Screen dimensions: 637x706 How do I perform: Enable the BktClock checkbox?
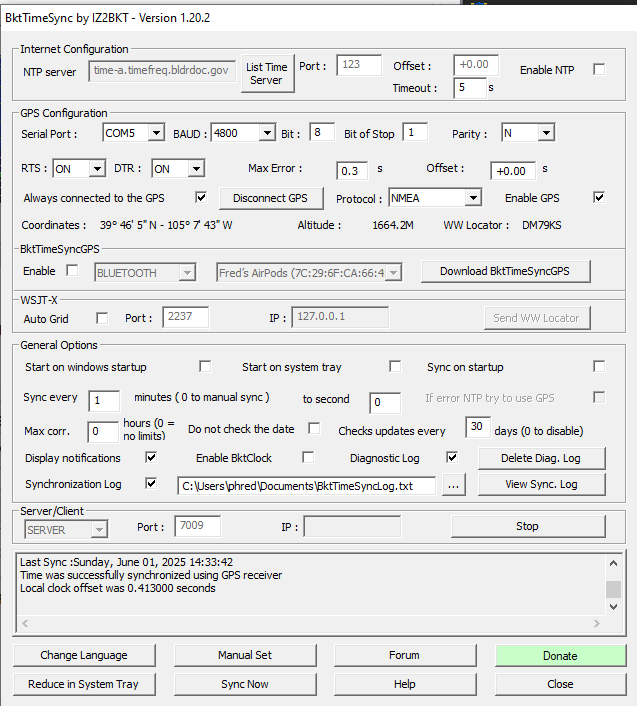click(x=308, y=457)
